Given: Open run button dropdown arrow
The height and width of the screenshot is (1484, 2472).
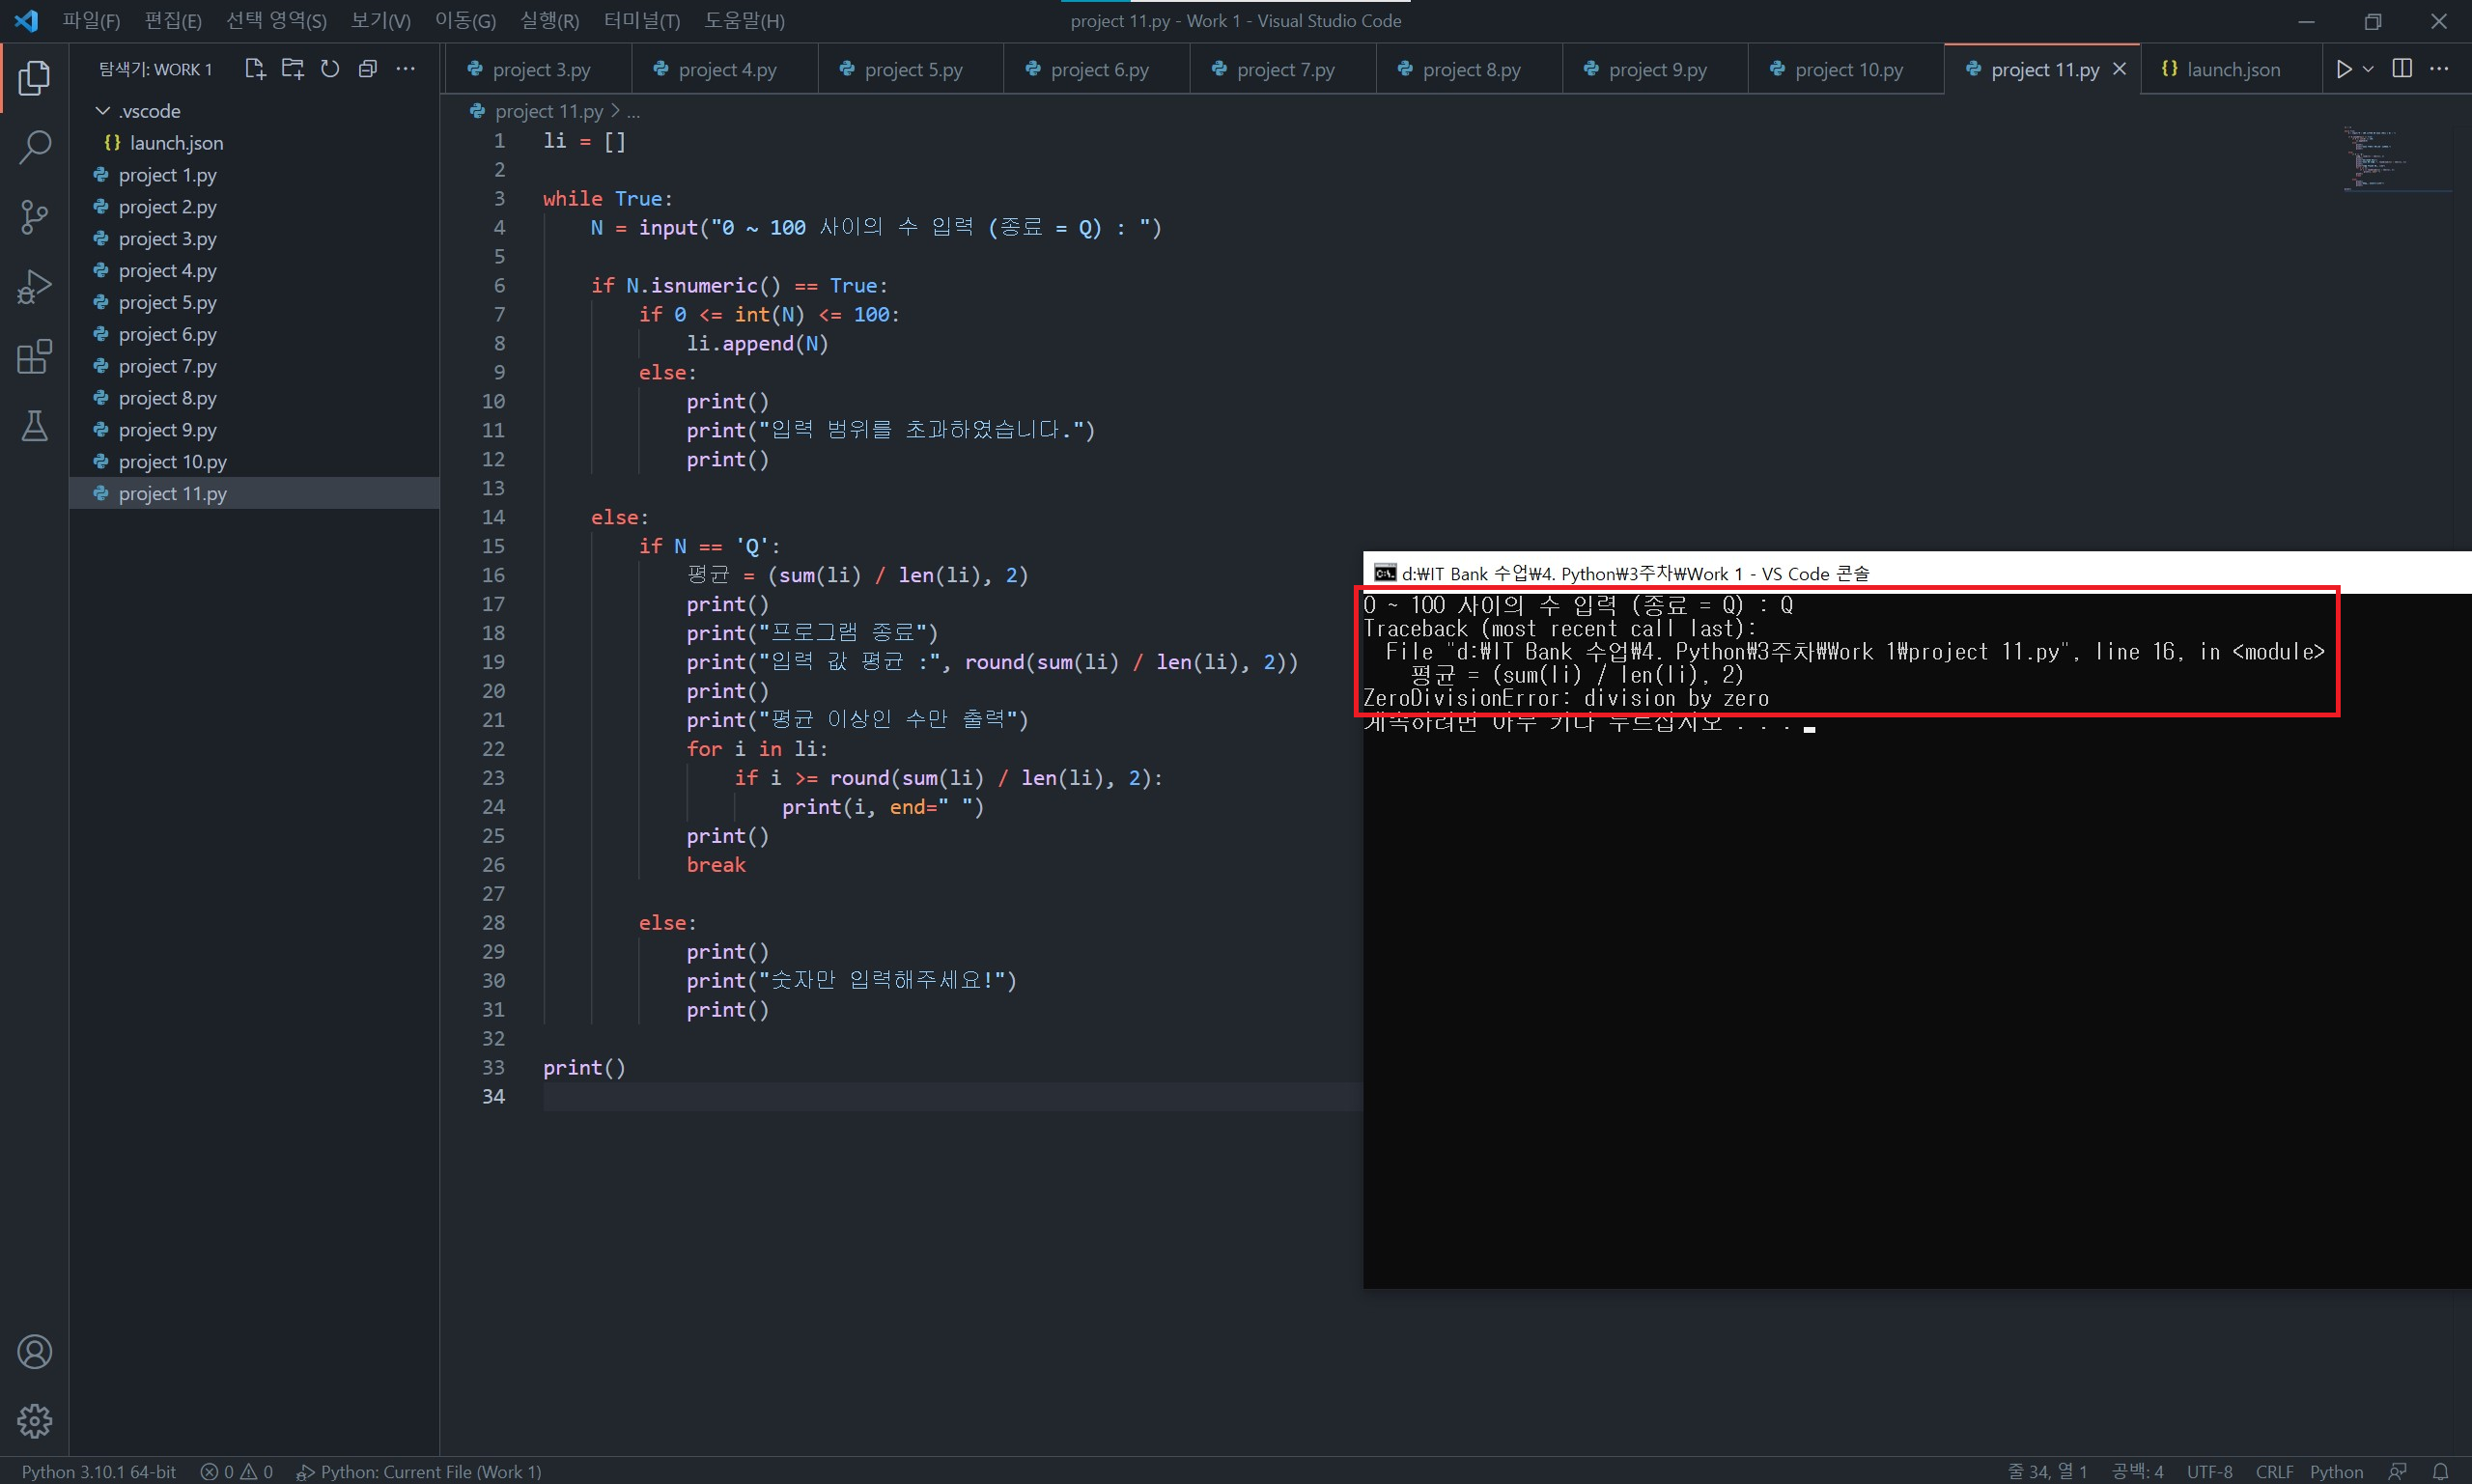Looking at the screenshot, I should coord(2368,69).
